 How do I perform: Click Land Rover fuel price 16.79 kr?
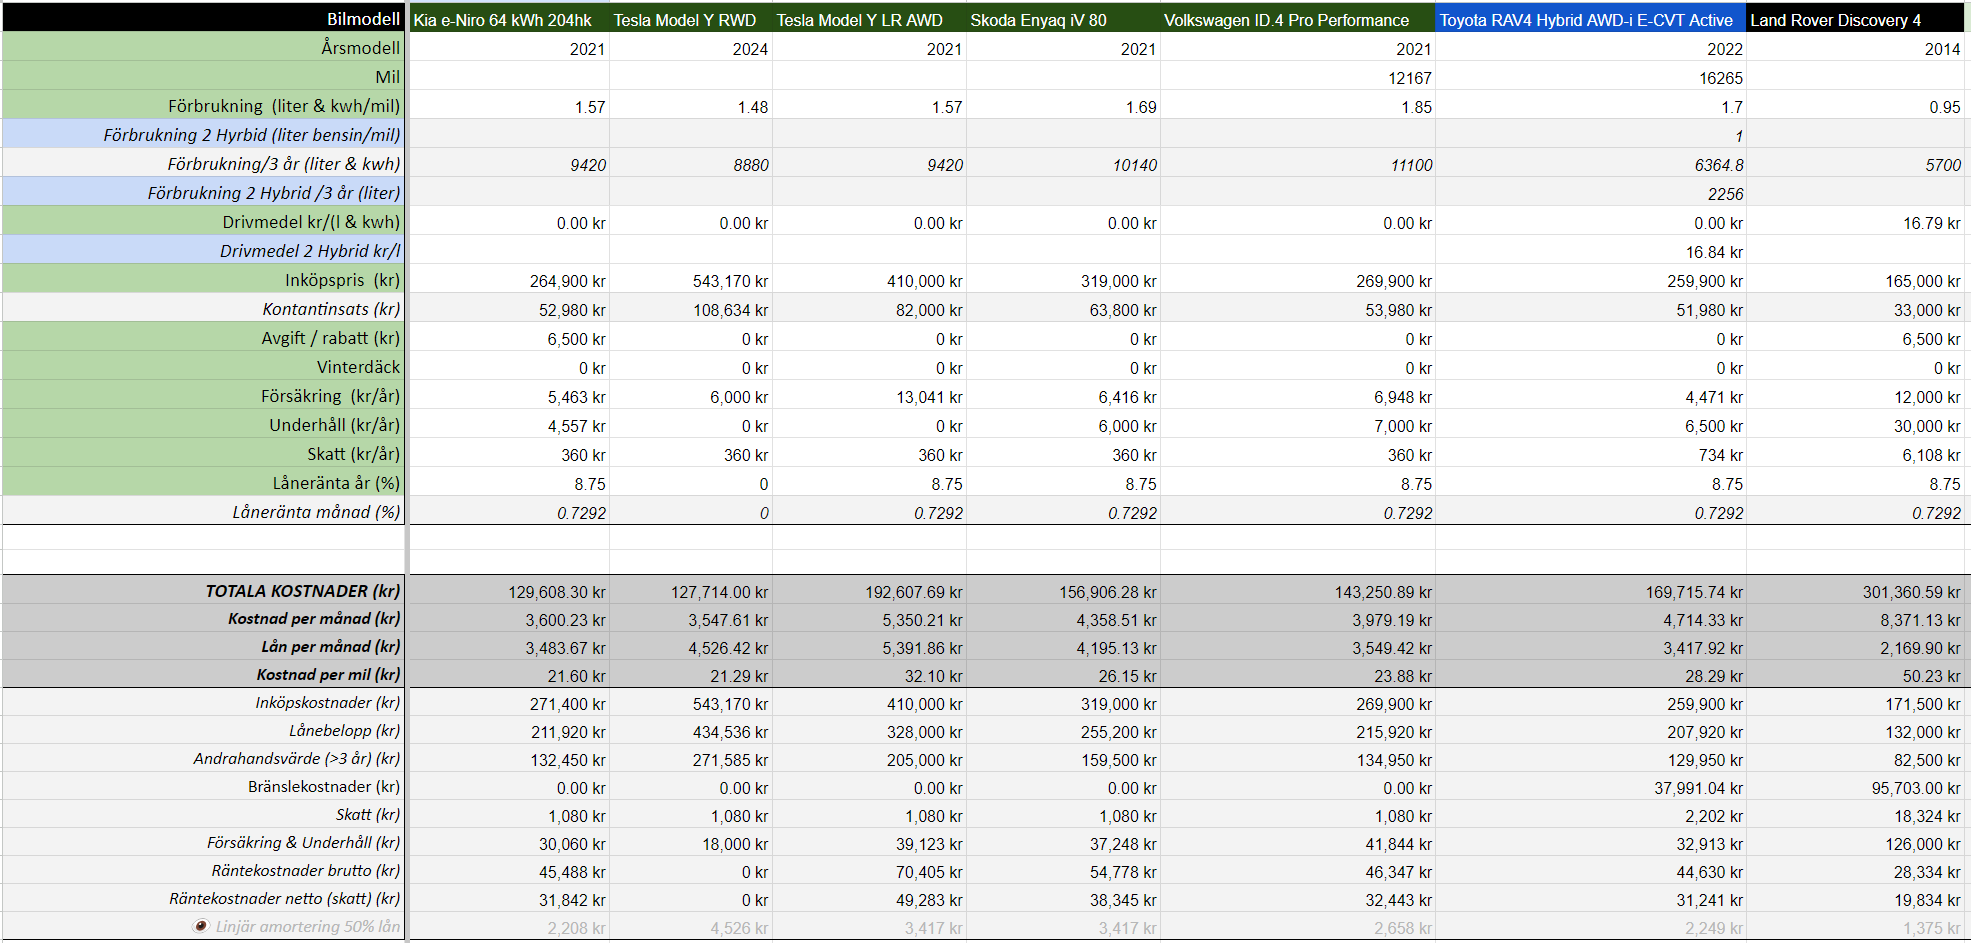pyautogui.click(x=1931, y=223)
